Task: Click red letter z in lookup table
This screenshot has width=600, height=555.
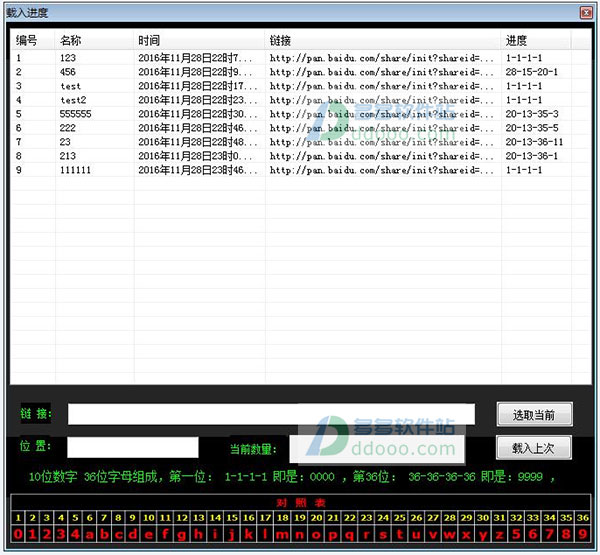Action: 499,534
